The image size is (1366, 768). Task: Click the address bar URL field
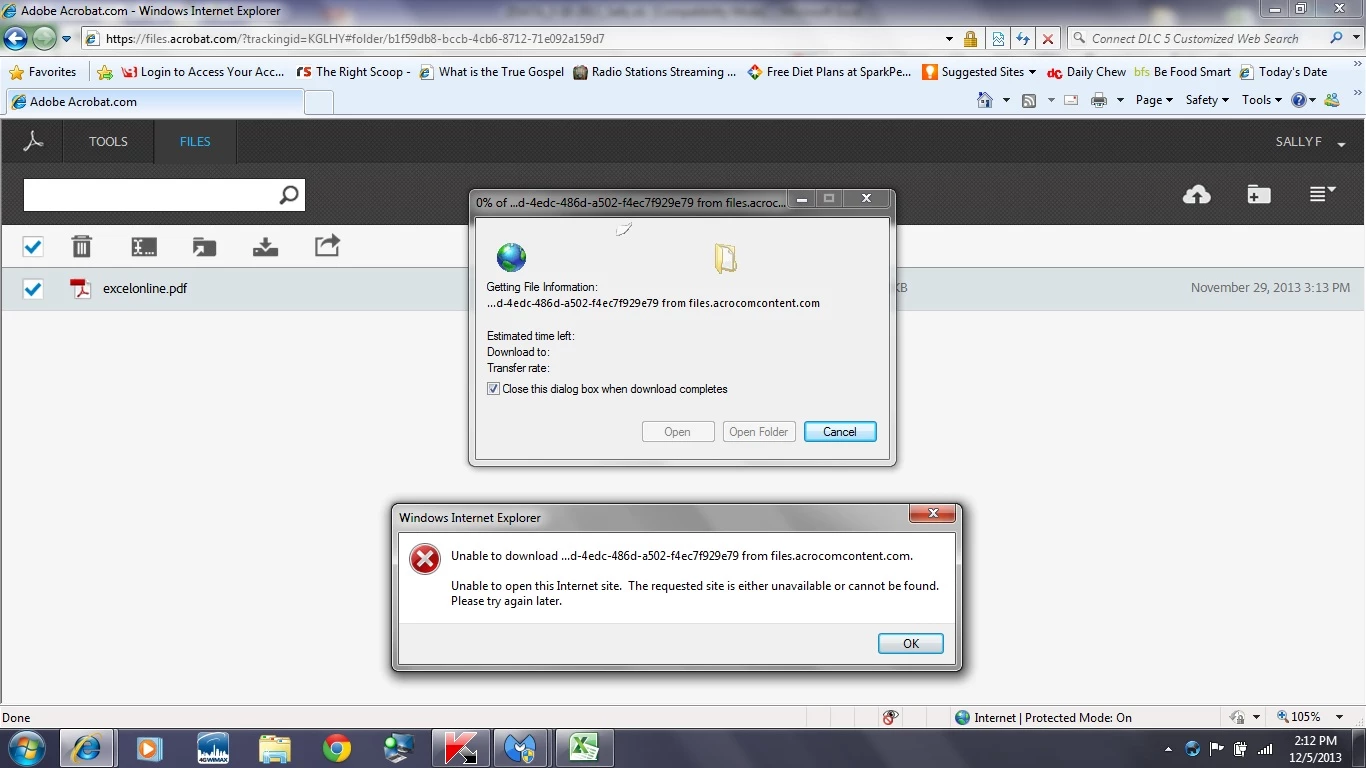pos(510,39)
